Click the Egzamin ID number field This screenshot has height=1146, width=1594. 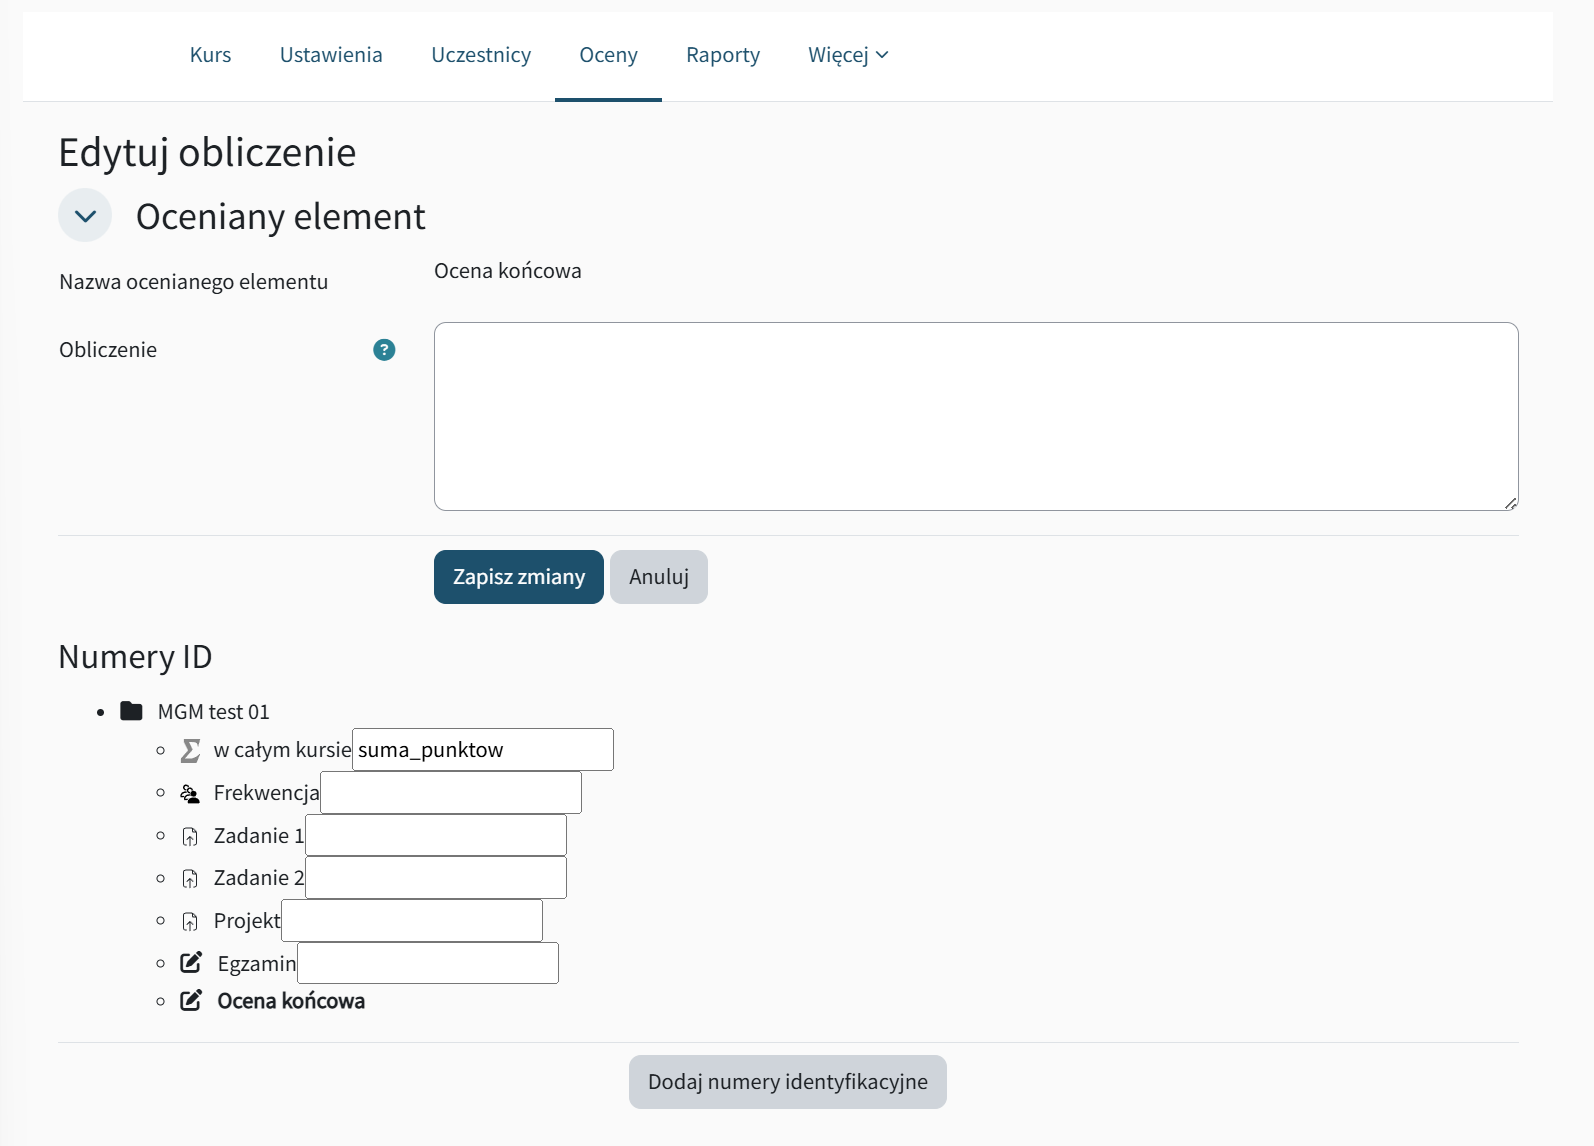(x=428, y=963)
